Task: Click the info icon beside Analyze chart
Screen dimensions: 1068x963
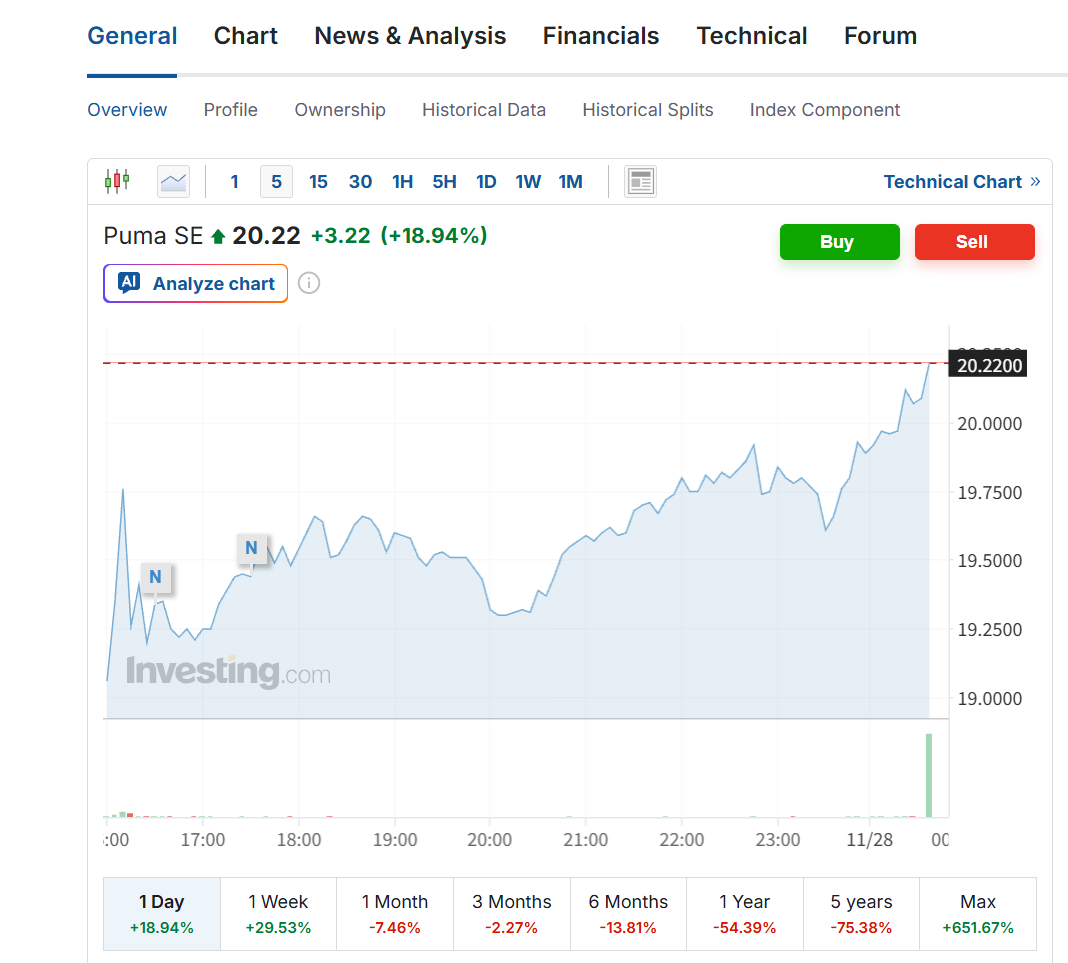Action: click(309, 283)
